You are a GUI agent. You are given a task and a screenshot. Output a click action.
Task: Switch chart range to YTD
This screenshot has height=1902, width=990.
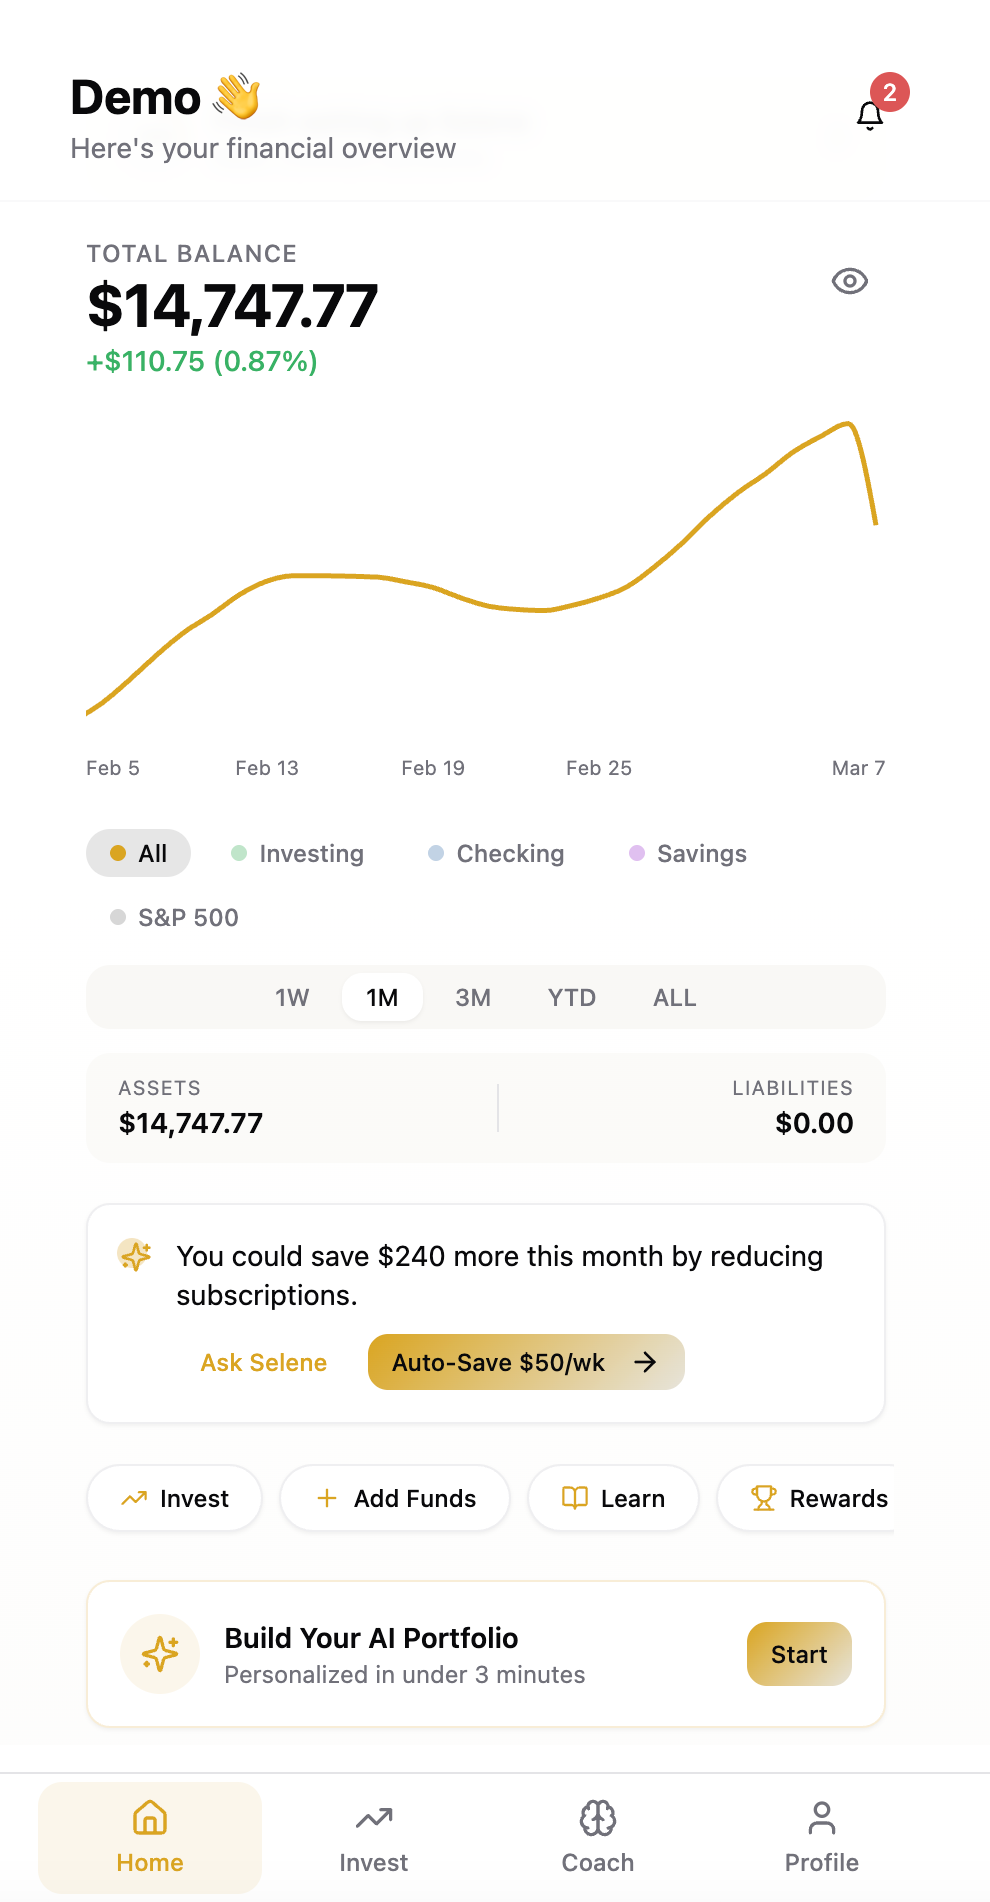tap(571, 998)
